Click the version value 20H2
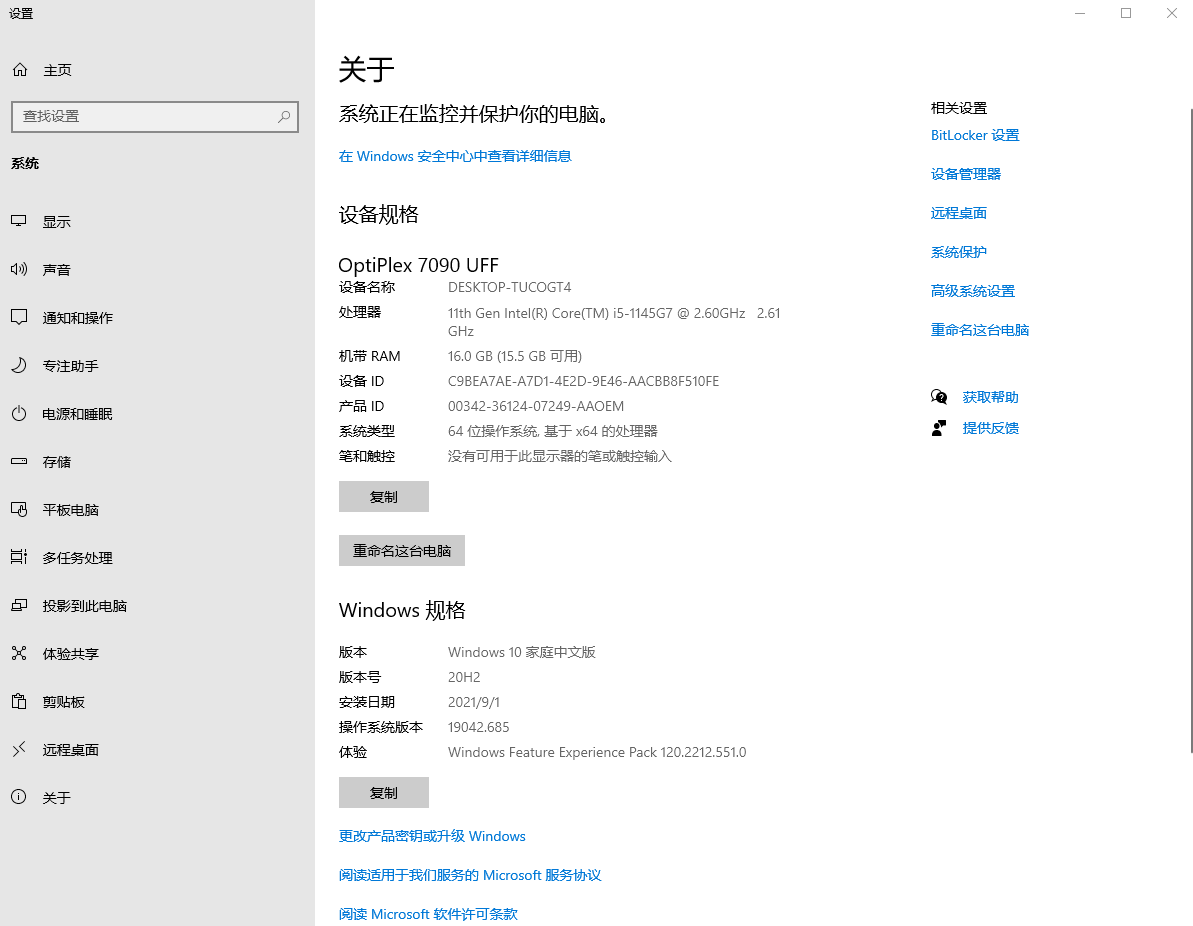 click(463, 676)
